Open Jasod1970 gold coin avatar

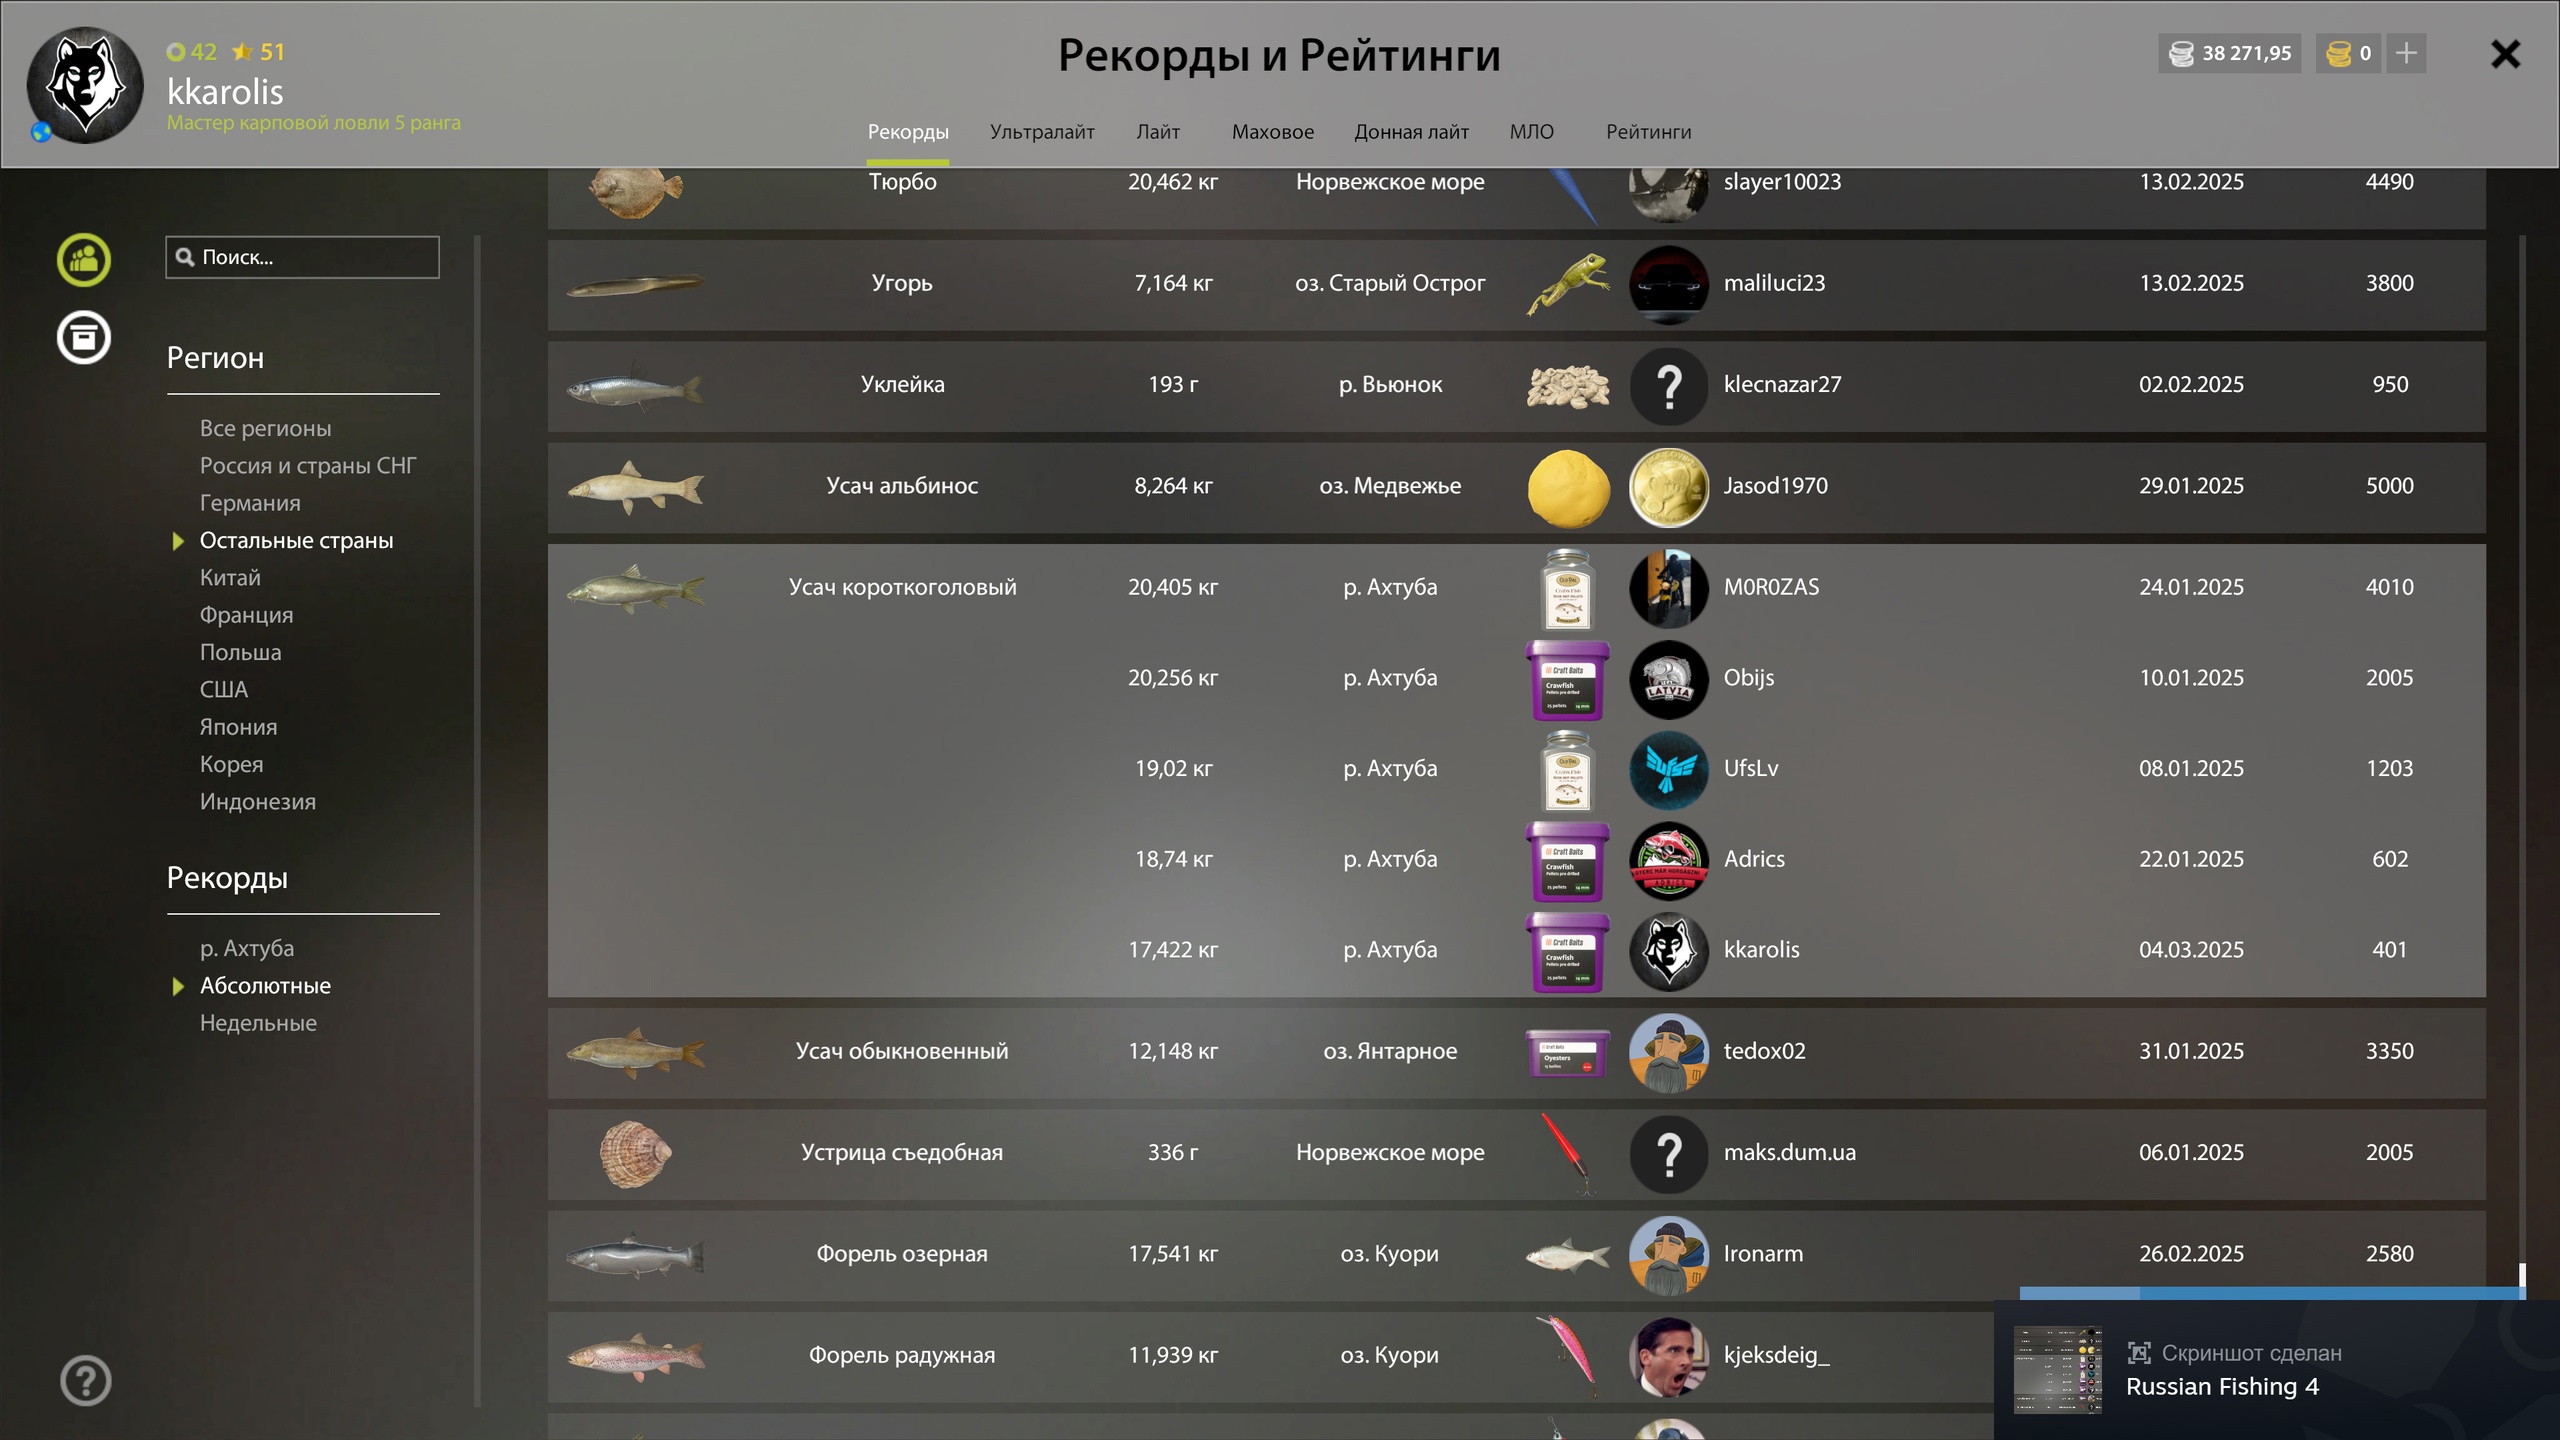(x=1668, y=487)
